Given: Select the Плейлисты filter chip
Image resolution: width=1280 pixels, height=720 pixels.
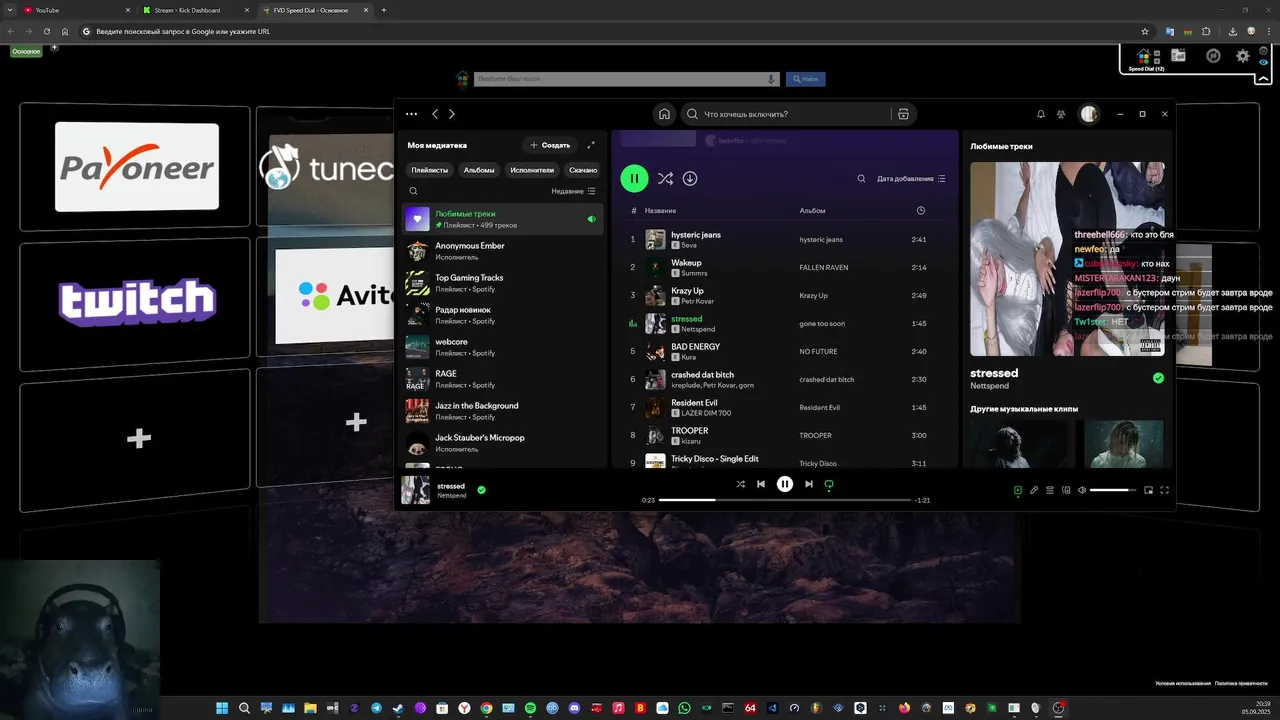Looking at the screenshot, I should coord(430,170).
